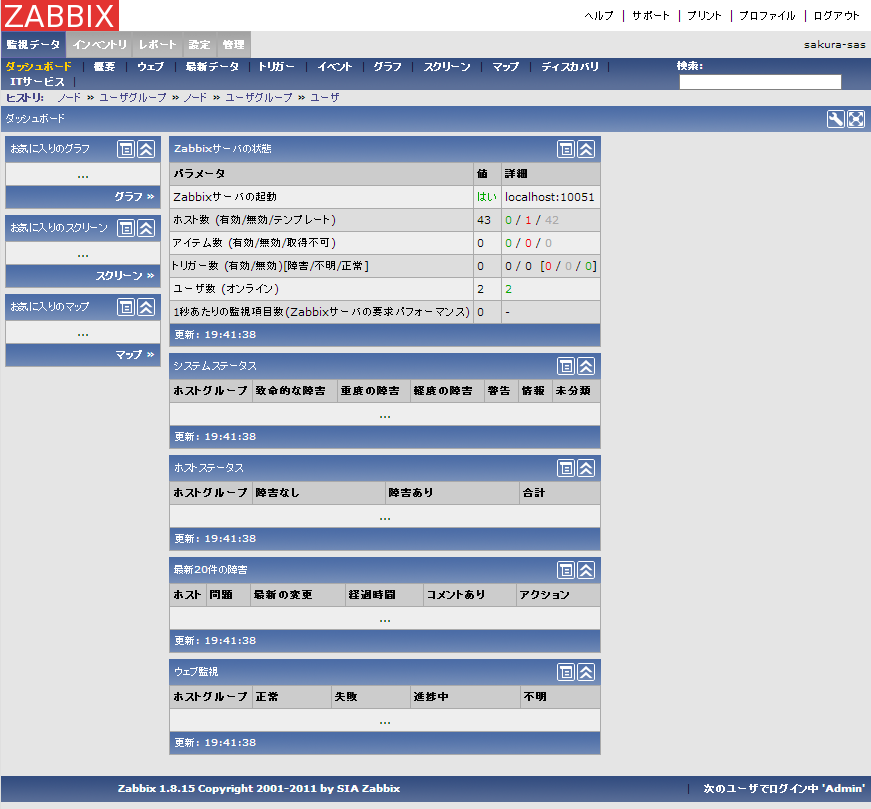Click the search input field
Viewport: 871px width, 809px height.
pos(760,82)
